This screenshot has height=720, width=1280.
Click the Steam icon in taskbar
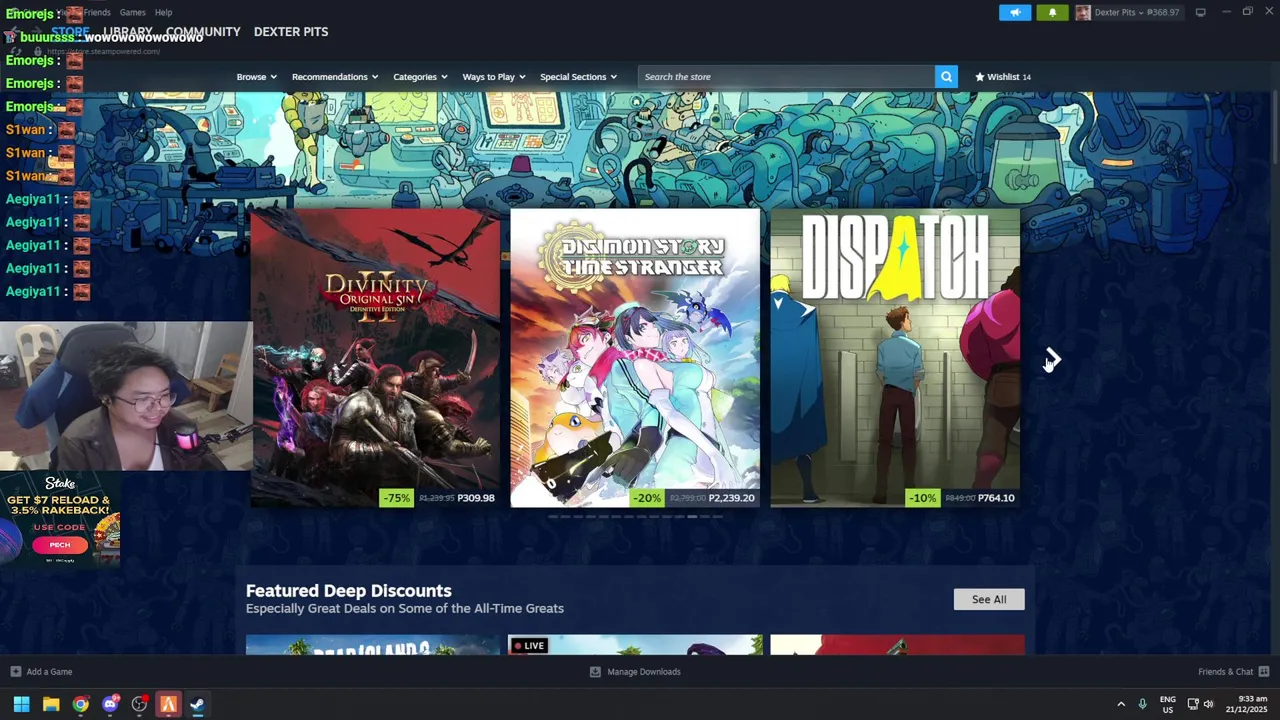coord(198,704)
